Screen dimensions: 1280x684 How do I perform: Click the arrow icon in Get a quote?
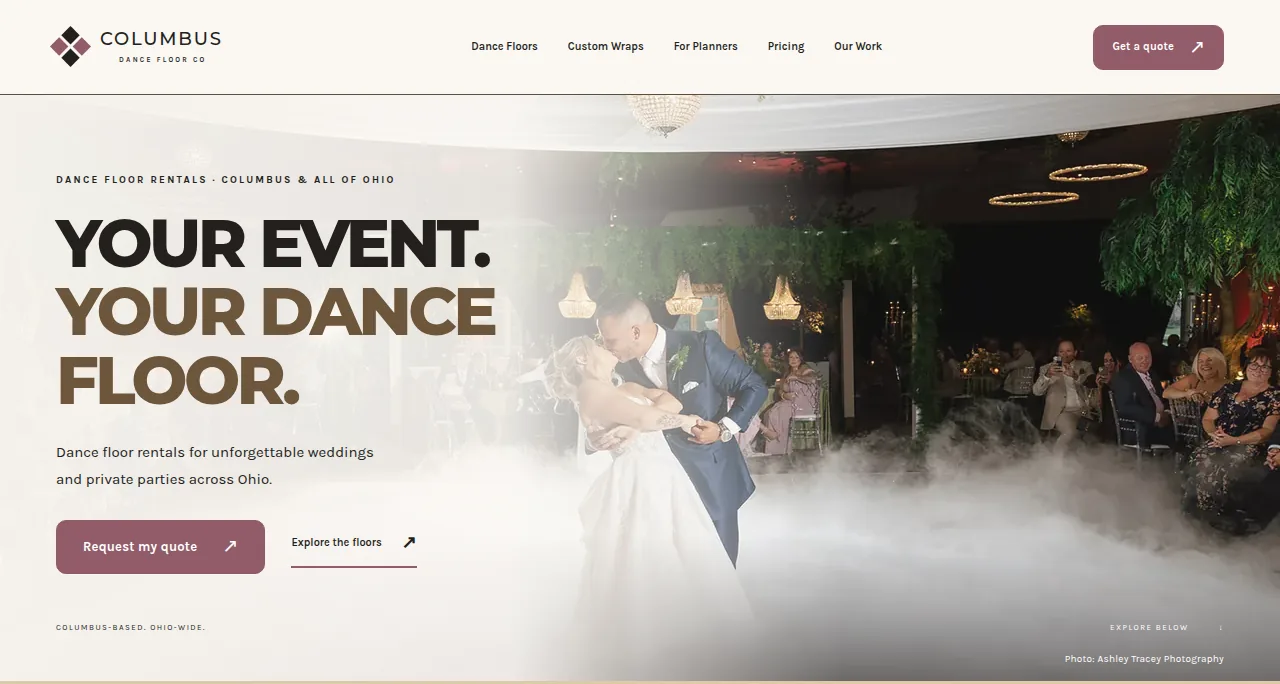coord(1197,47)
